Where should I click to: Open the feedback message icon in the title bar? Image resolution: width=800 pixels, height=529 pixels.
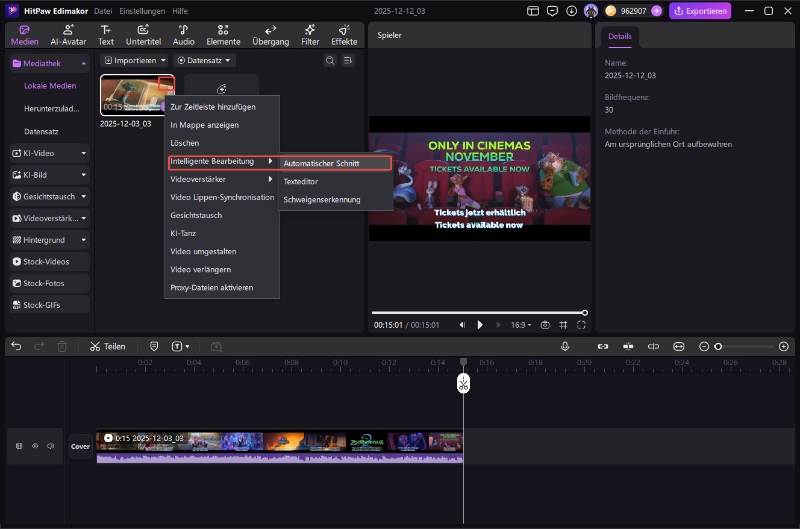click(552, 11)
